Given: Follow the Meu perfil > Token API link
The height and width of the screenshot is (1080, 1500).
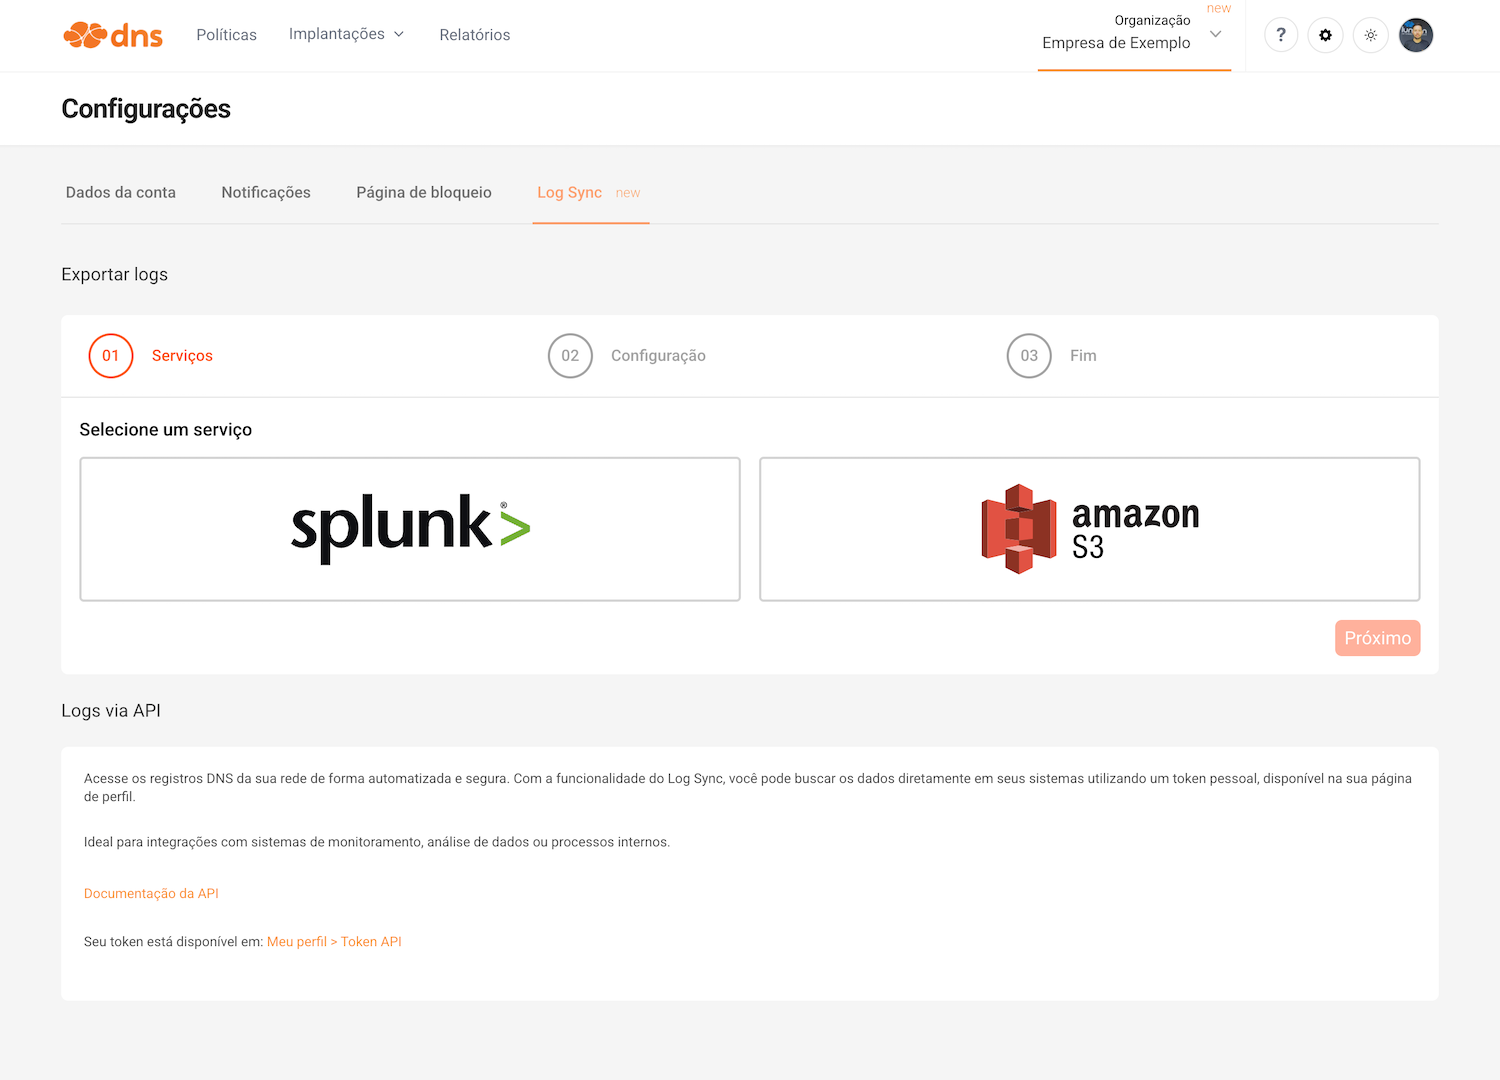Looking at the screenshot, I should (334, 942).
